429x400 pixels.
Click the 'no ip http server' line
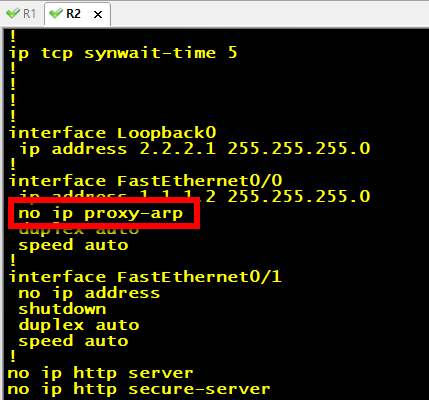click(x=100, y=373)
